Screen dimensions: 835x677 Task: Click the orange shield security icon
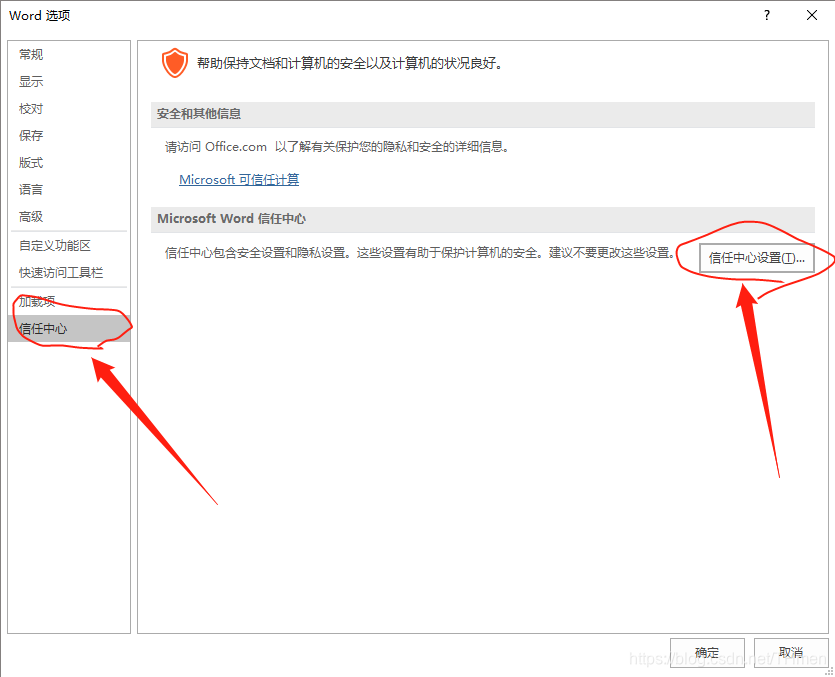click(x=175, y=63)
